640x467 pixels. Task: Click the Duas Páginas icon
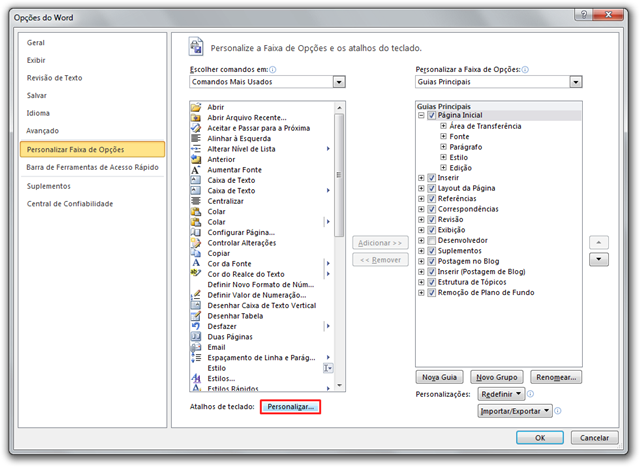click(x=196, y=337)
